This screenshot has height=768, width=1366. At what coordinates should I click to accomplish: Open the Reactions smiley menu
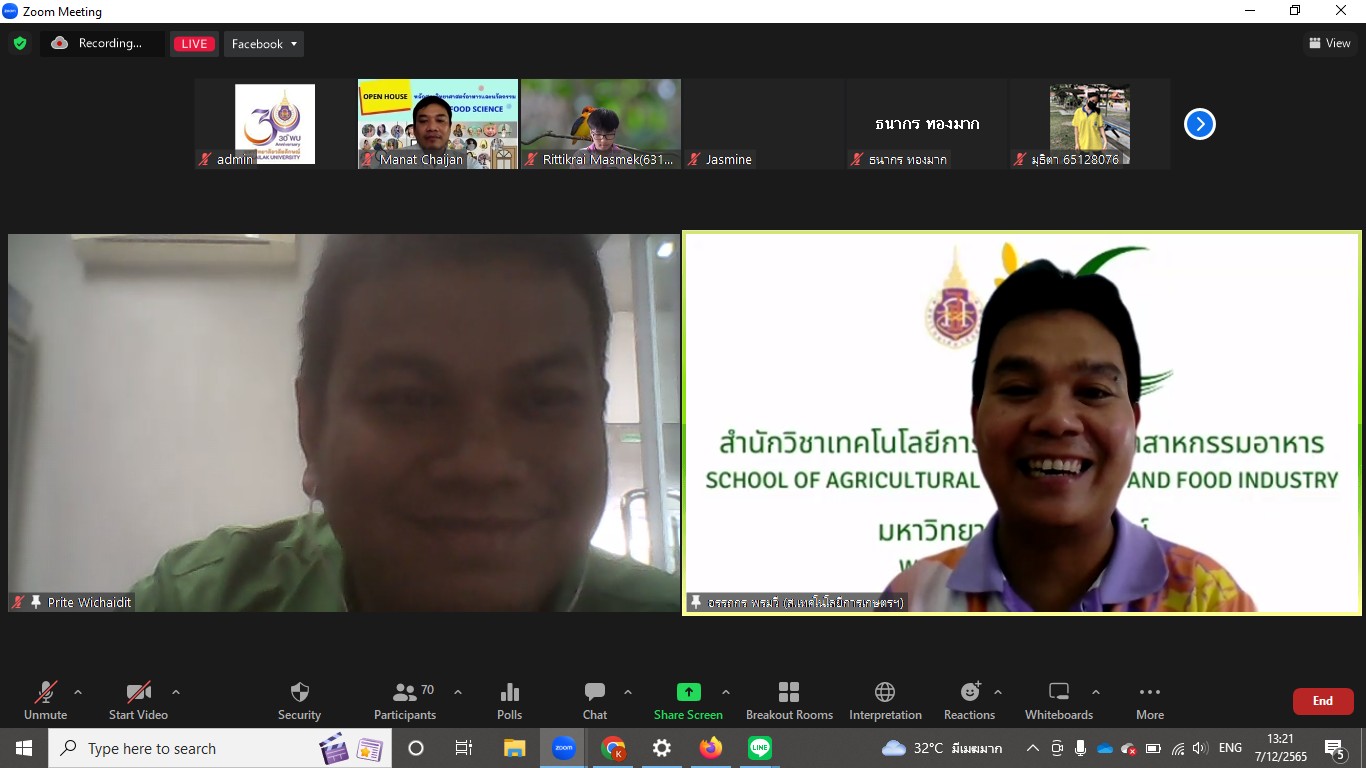coord(969,700)
